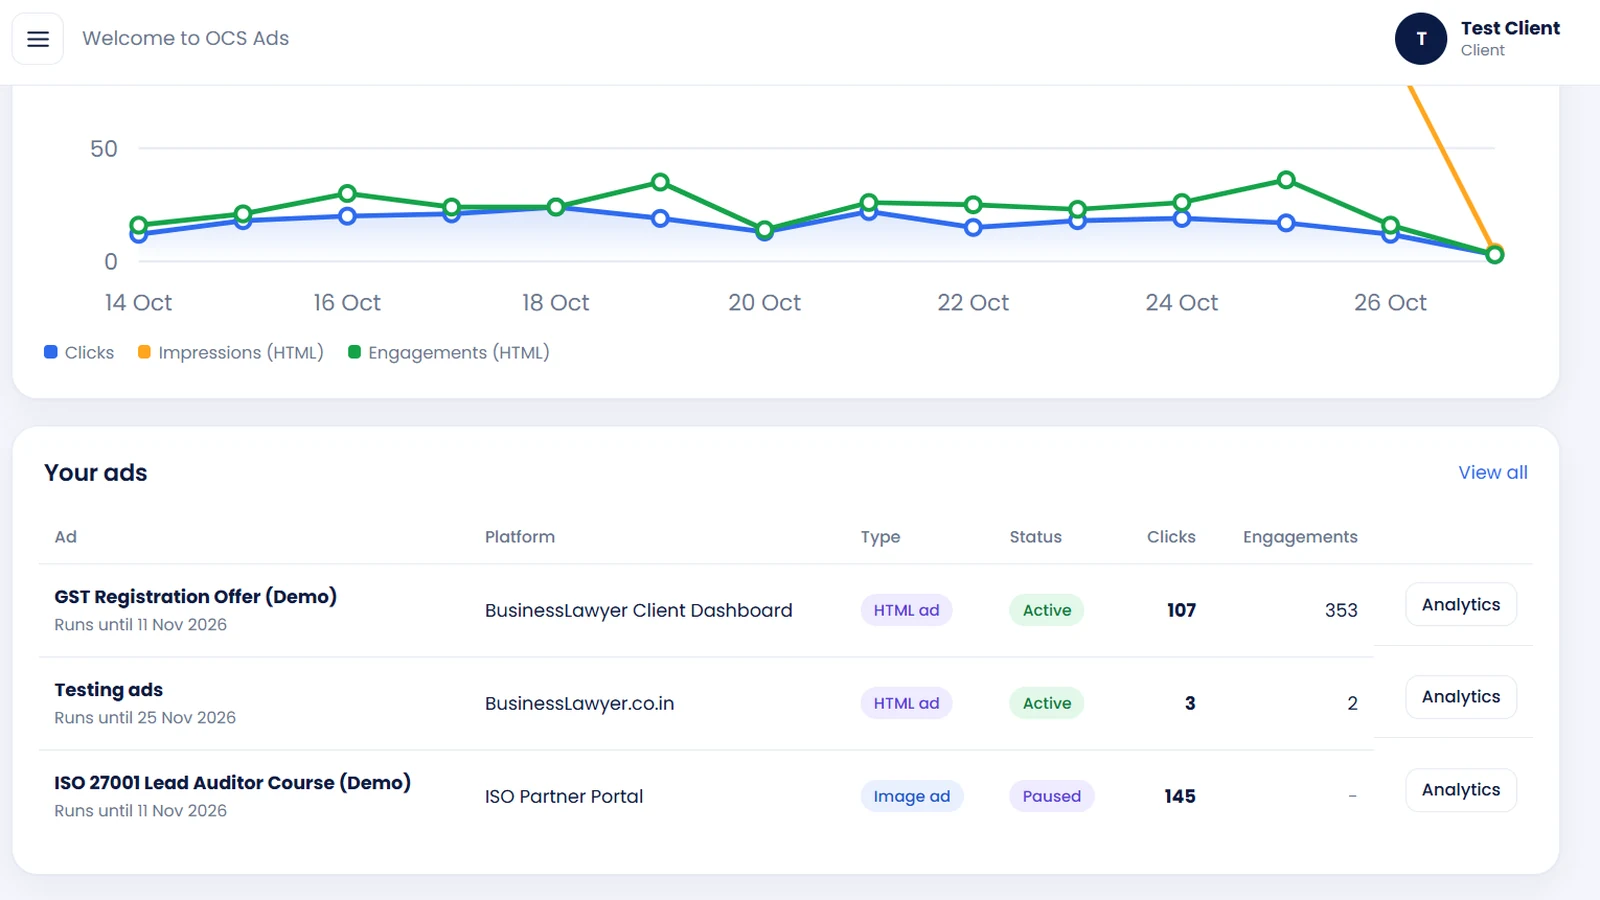Click the 26 Oct axis label

[1390, 302]
